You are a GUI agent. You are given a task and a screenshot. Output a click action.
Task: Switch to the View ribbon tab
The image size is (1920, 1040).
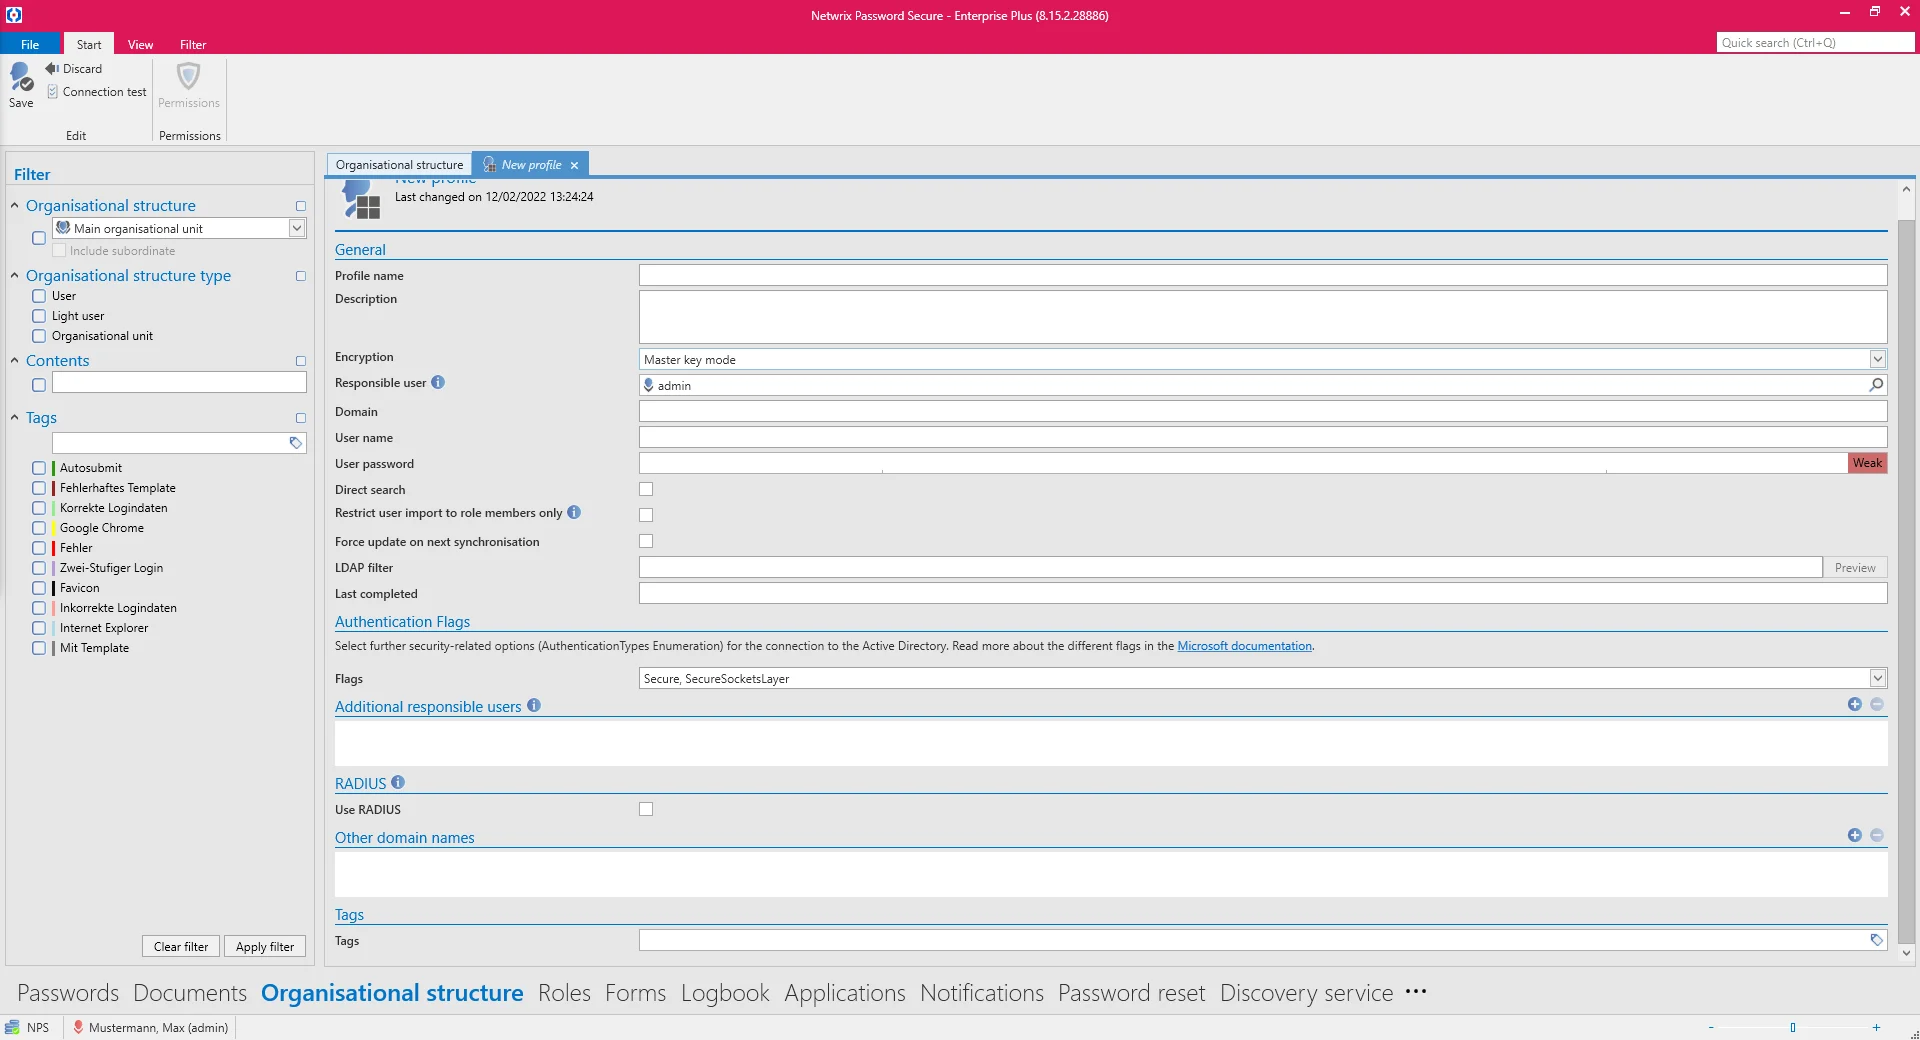click(140, 44)
